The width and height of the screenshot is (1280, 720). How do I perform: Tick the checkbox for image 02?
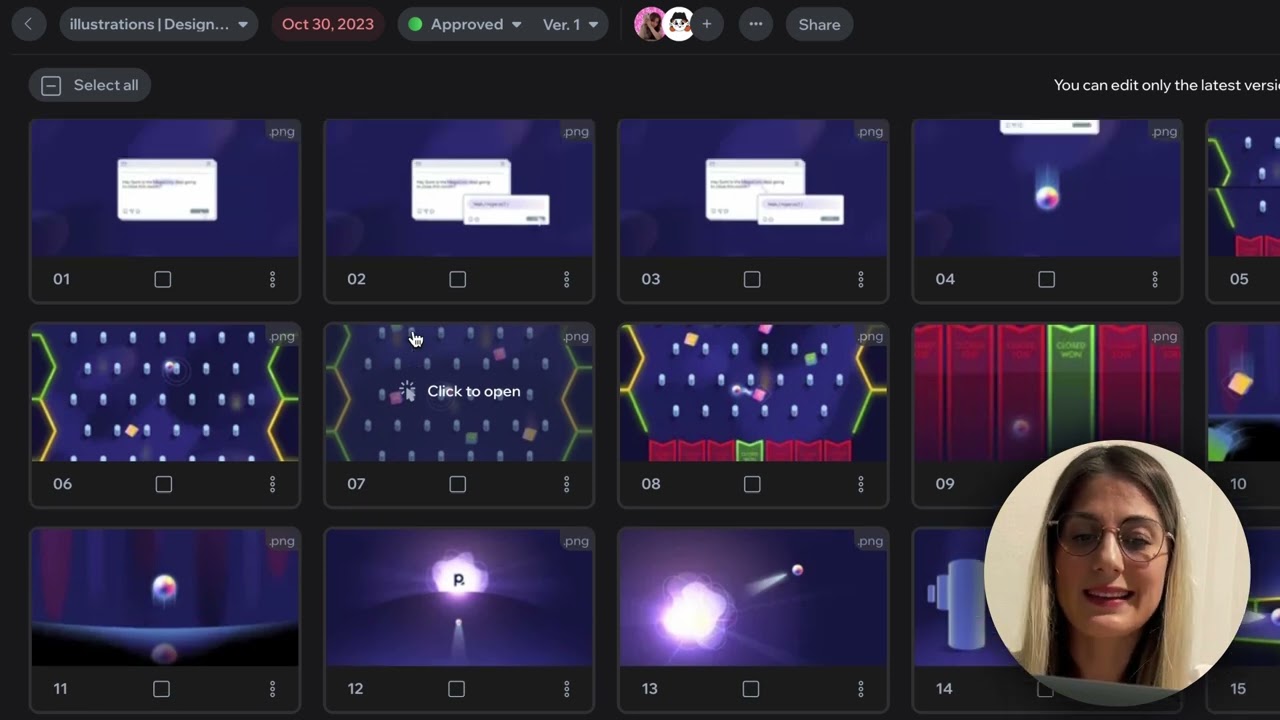click(457, 279)
